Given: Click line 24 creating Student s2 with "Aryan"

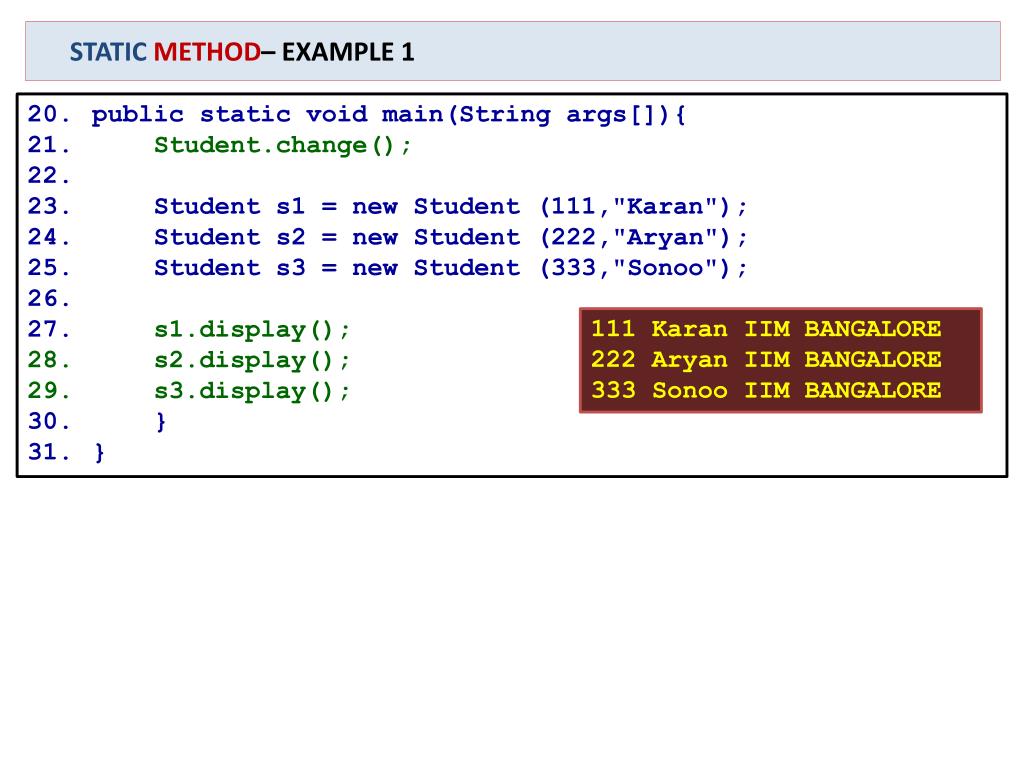Looking at the screenshot, I should pyautogui.click(x=451, y=238).
